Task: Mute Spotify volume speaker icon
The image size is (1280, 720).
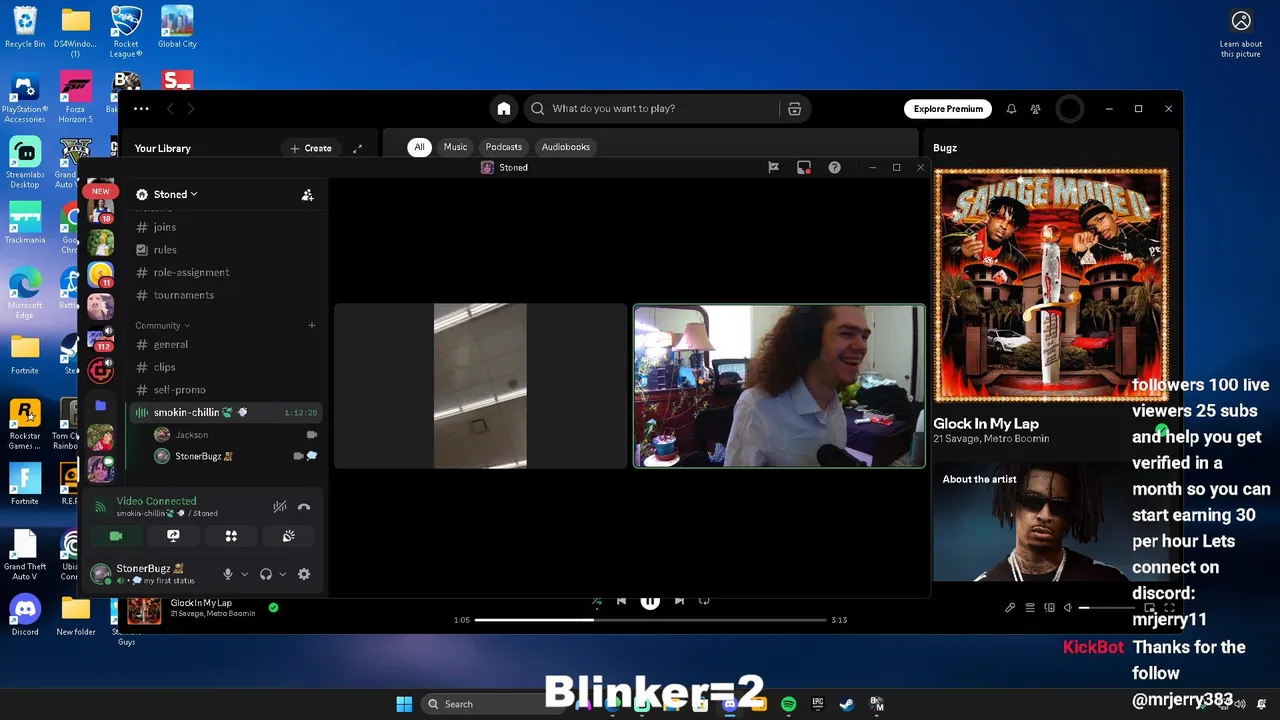Action: point(1067,607)
